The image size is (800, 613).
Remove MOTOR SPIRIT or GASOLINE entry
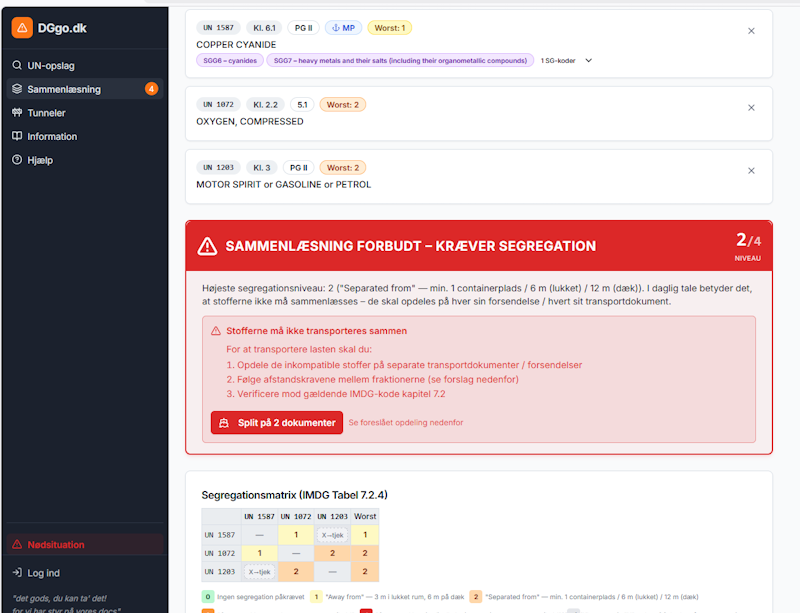[x=751, y=171]
